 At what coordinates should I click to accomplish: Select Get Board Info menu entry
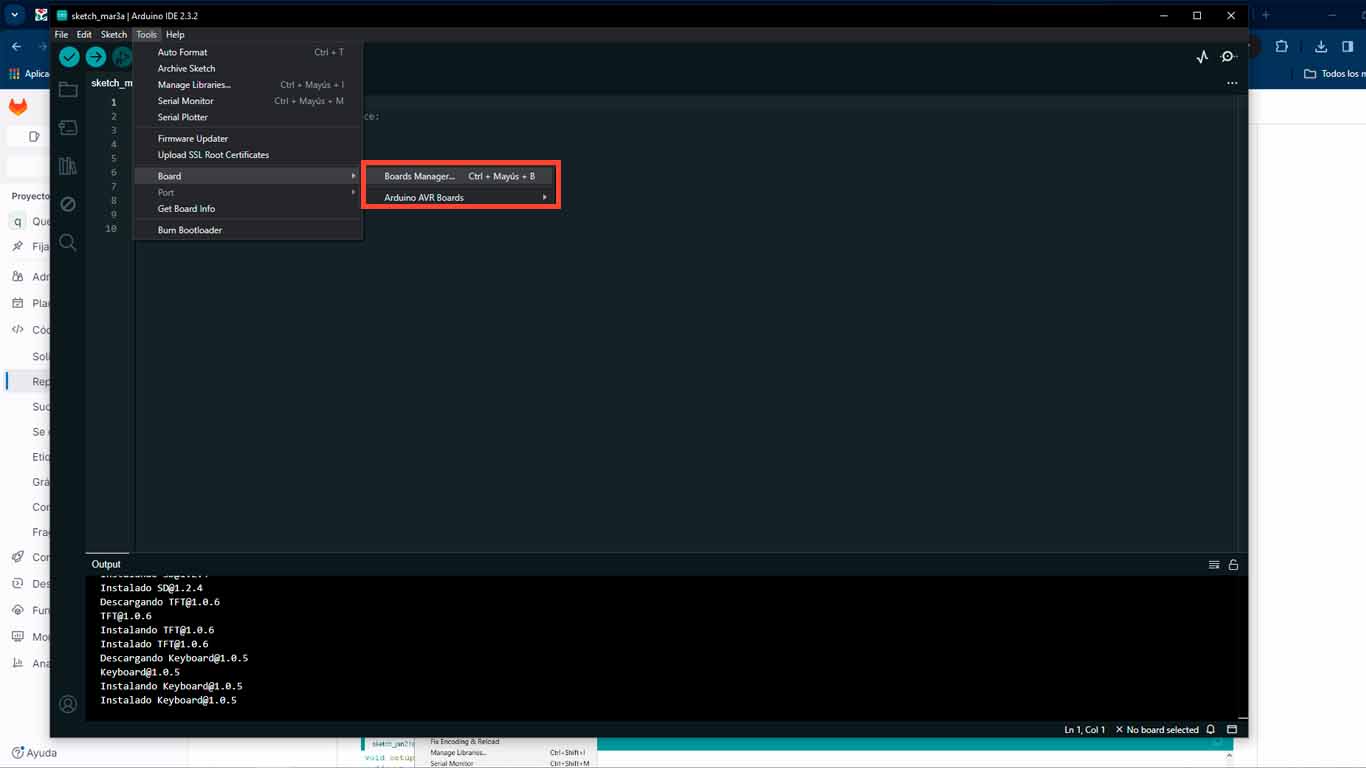tap(247, 209)
